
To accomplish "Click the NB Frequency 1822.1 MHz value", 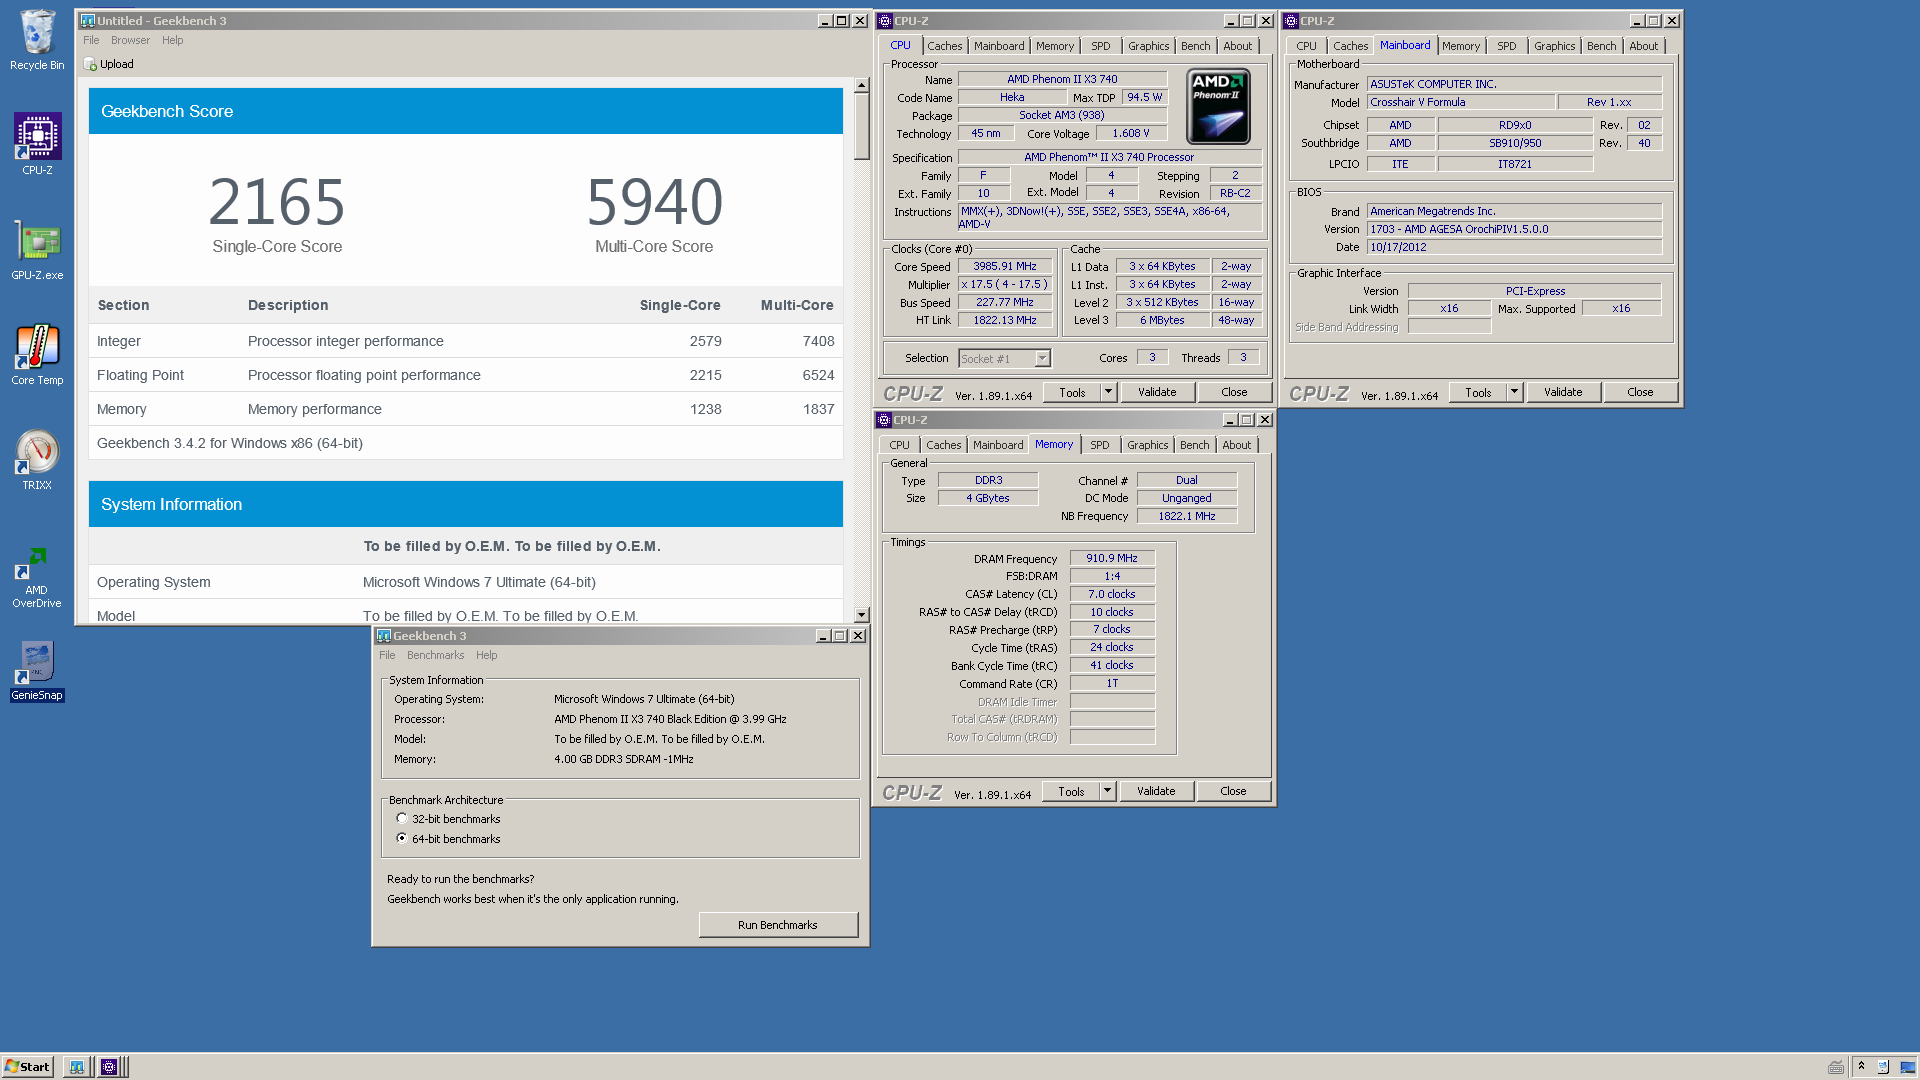I will point(1187,516).
